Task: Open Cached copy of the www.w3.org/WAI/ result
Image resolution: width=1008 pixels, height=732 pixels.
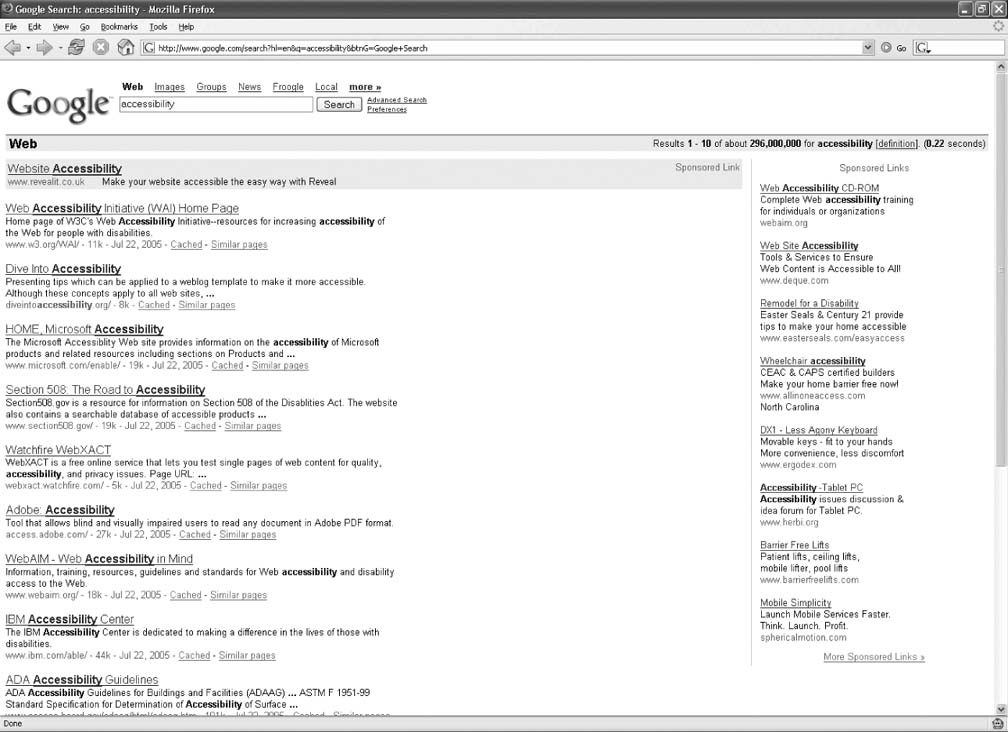Action: pos(186,245)
